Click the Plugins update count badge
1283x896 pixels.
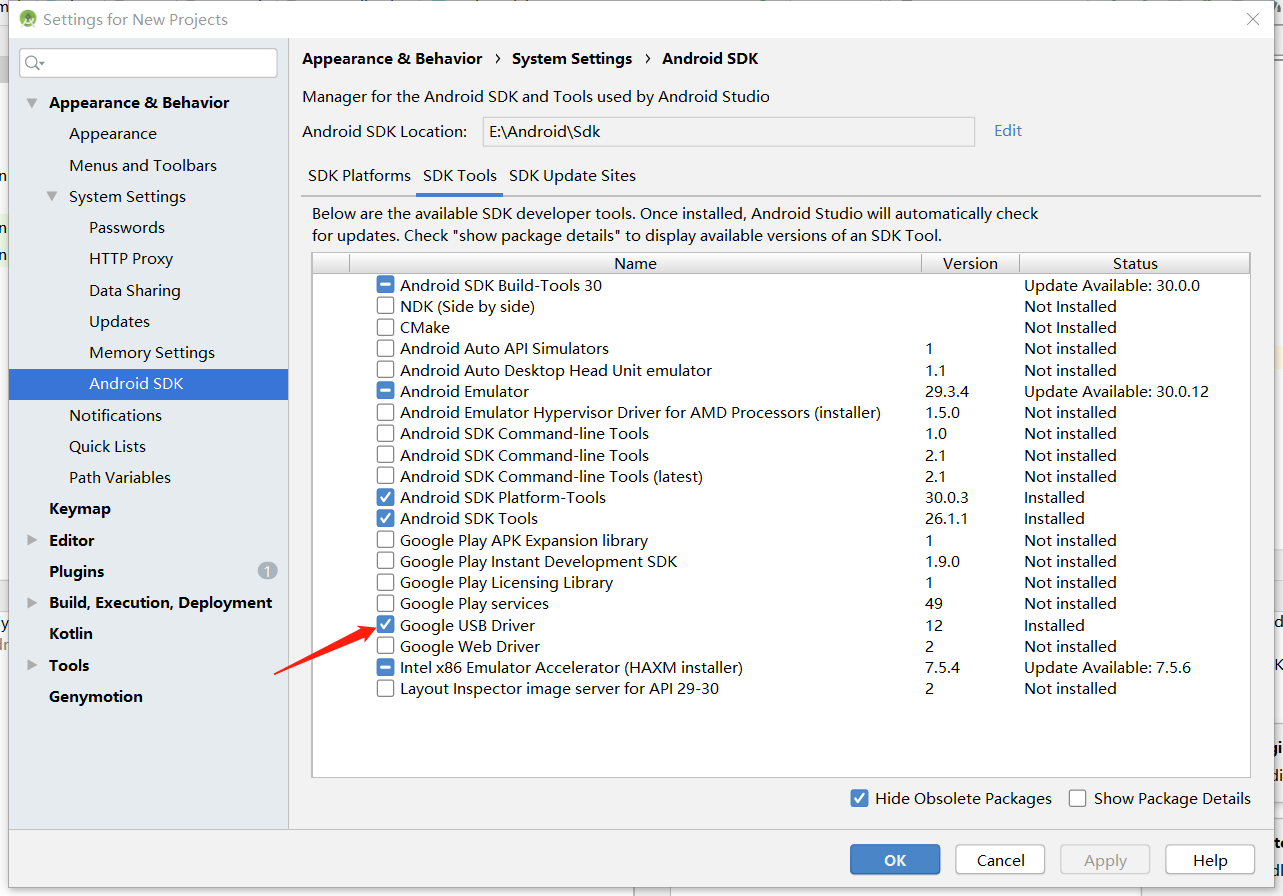pos(267,571)
